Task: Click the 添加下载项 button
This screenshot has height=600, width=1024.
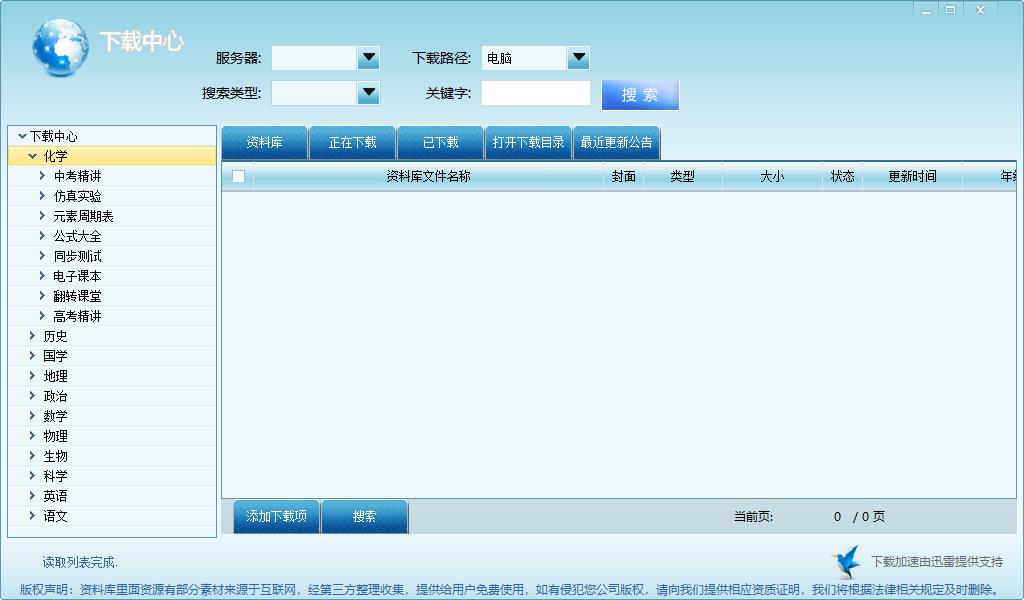Action: [276, 516]
